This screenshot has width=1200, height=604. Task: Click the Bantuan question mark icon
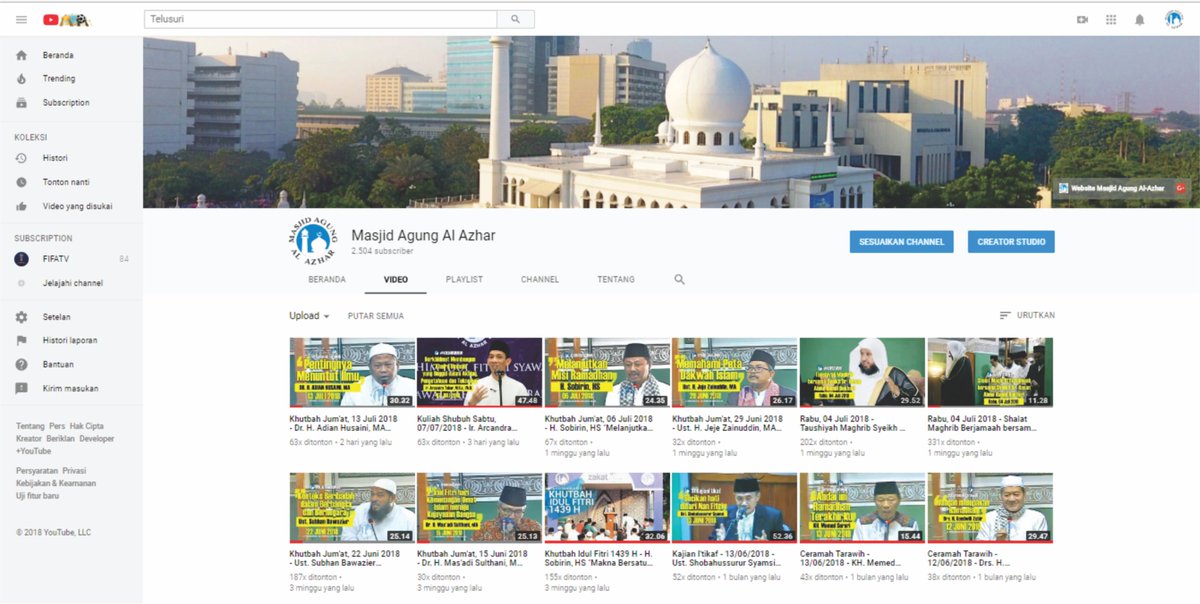tap(21, 364)
